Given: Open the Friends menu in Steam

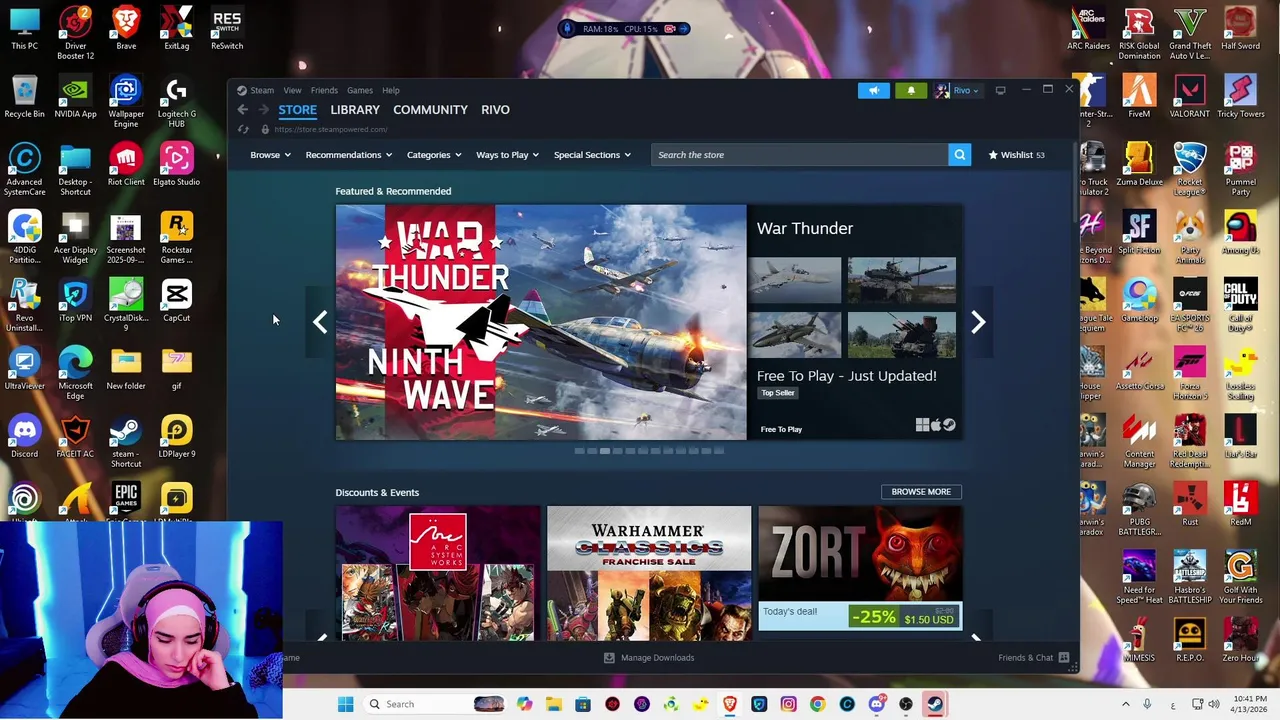Looking at the screenshot, I should click(x=324, y=90).
